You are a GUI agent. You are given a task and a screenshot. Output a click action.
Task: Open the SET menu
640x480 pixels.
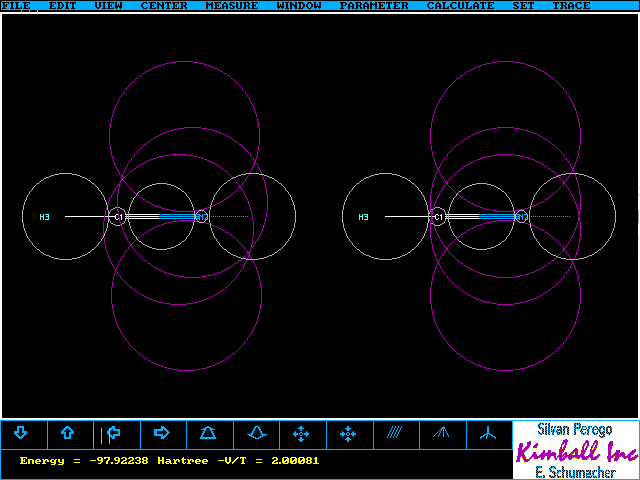[x=523, y=6]
